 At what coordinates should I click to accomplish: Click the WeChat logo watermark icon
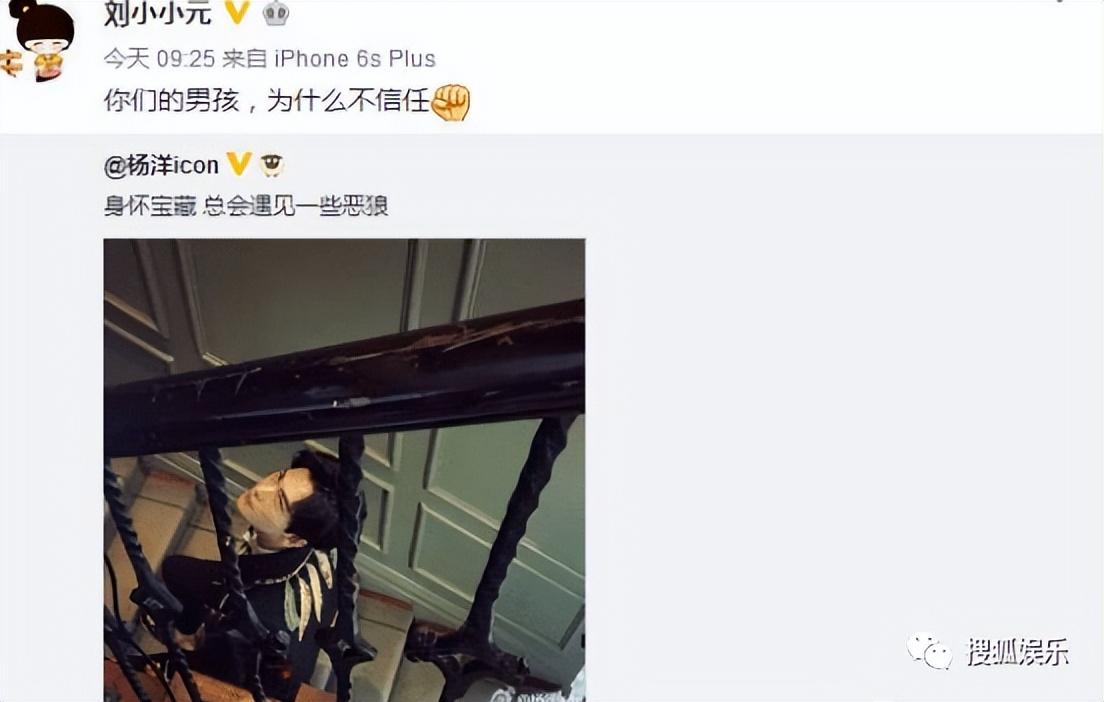[929, 651]
